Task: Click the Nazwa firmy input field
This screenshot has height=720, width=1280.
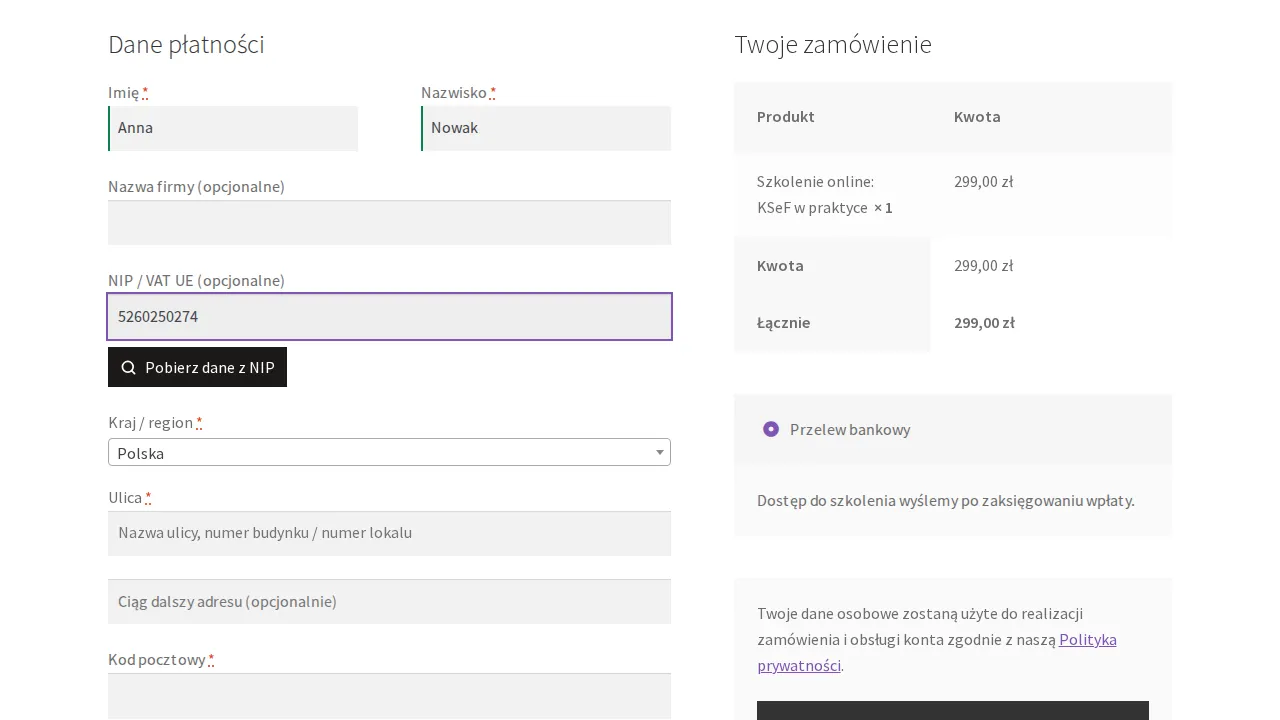Action: (x=389, y=222)
